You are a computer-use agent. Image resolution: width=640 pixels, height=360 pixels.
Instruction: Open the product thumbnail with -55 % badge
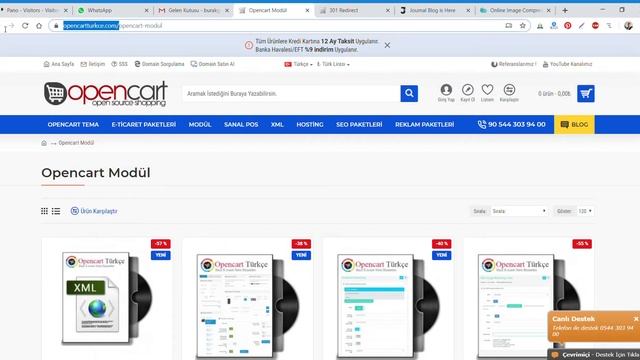(x=529, y=306)
